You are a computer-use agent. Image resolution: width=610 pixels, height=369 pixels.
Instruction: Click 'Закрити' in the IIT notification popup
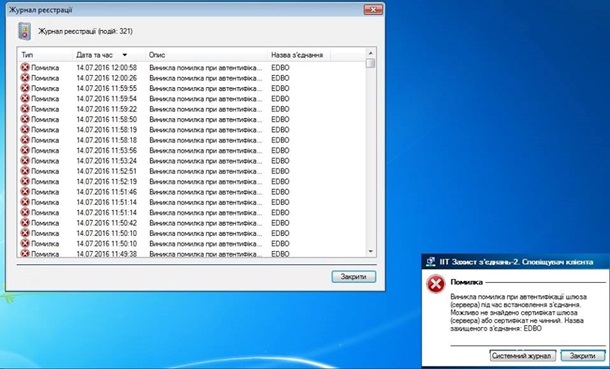pos(582,356)
